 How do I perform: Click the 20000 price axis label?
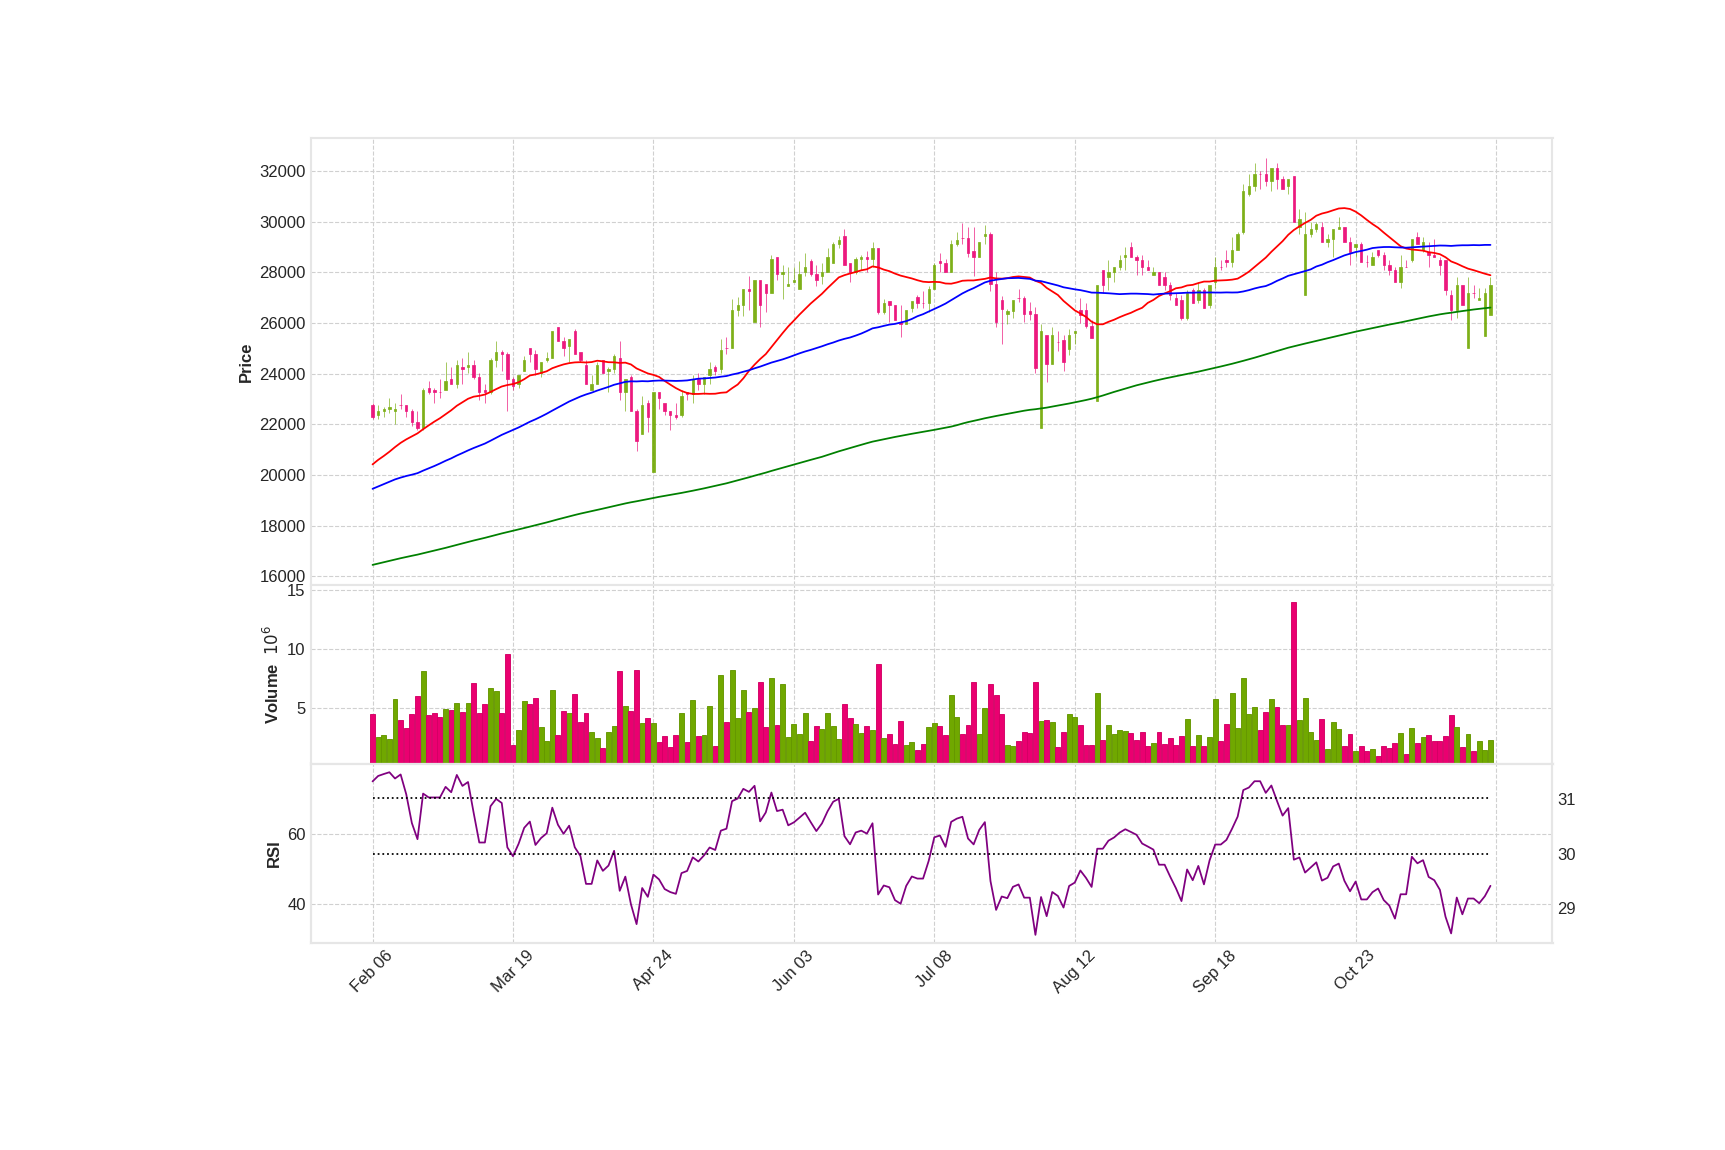(282, 476)
